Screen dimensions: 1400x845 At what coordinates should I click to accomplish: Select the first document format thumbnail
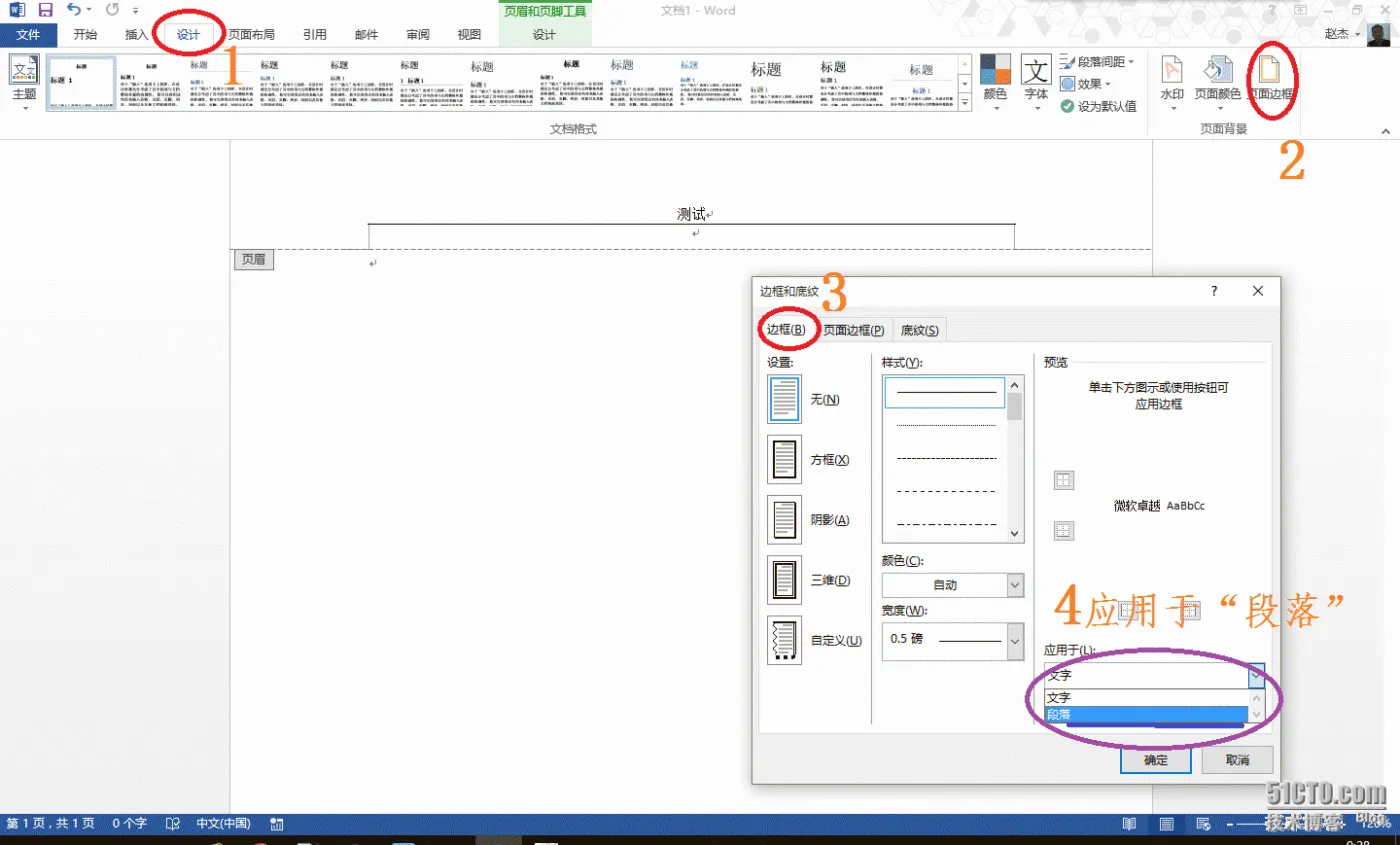[x=81, y=82]
